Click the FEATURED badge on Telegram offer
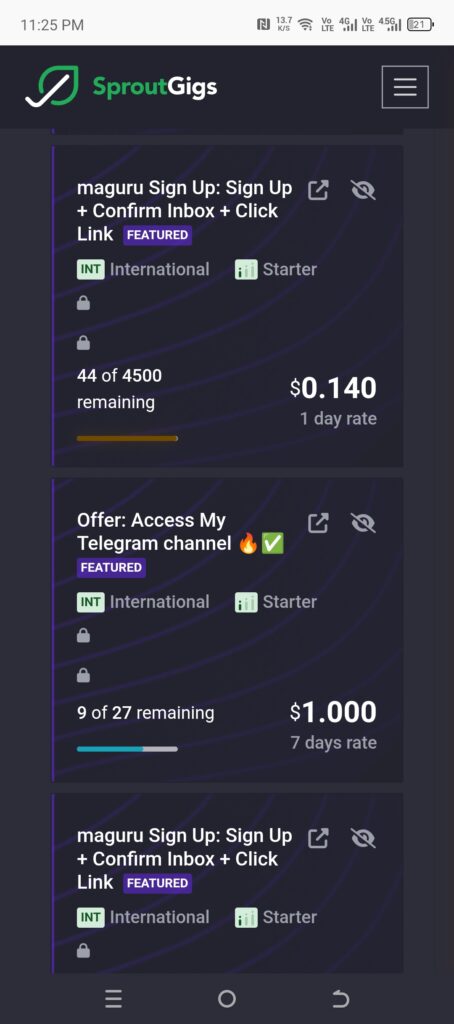This screenshot has width=454, height=1024. pyautogui.click(x=111, y=568)
